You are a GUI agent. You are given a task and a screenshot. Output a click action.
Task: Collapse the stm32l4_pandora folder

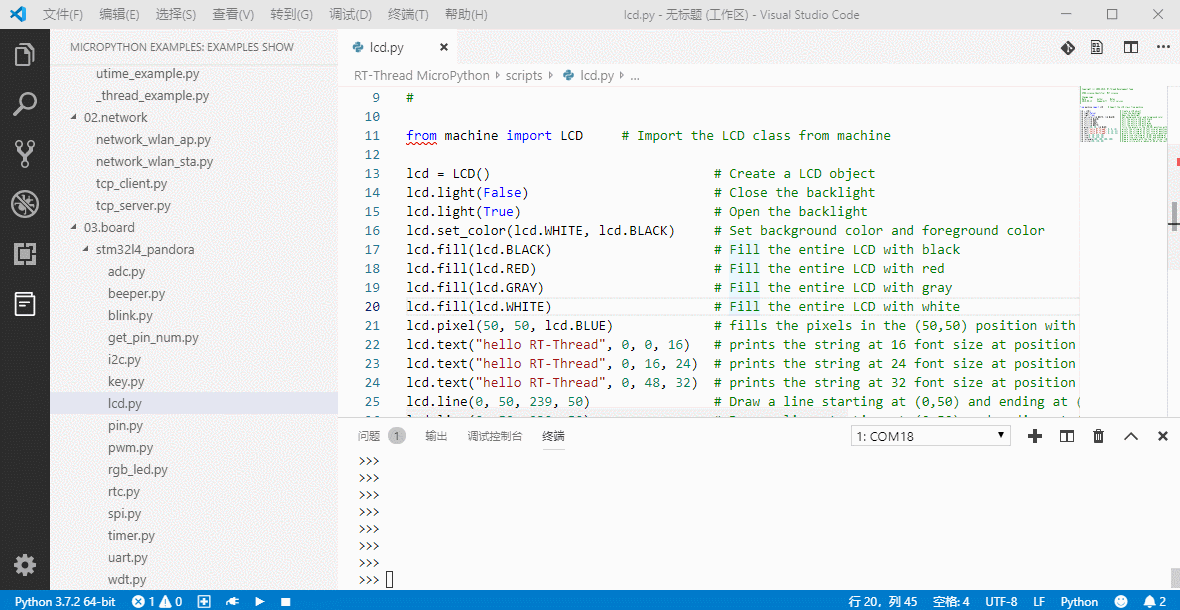coord(86,250)
